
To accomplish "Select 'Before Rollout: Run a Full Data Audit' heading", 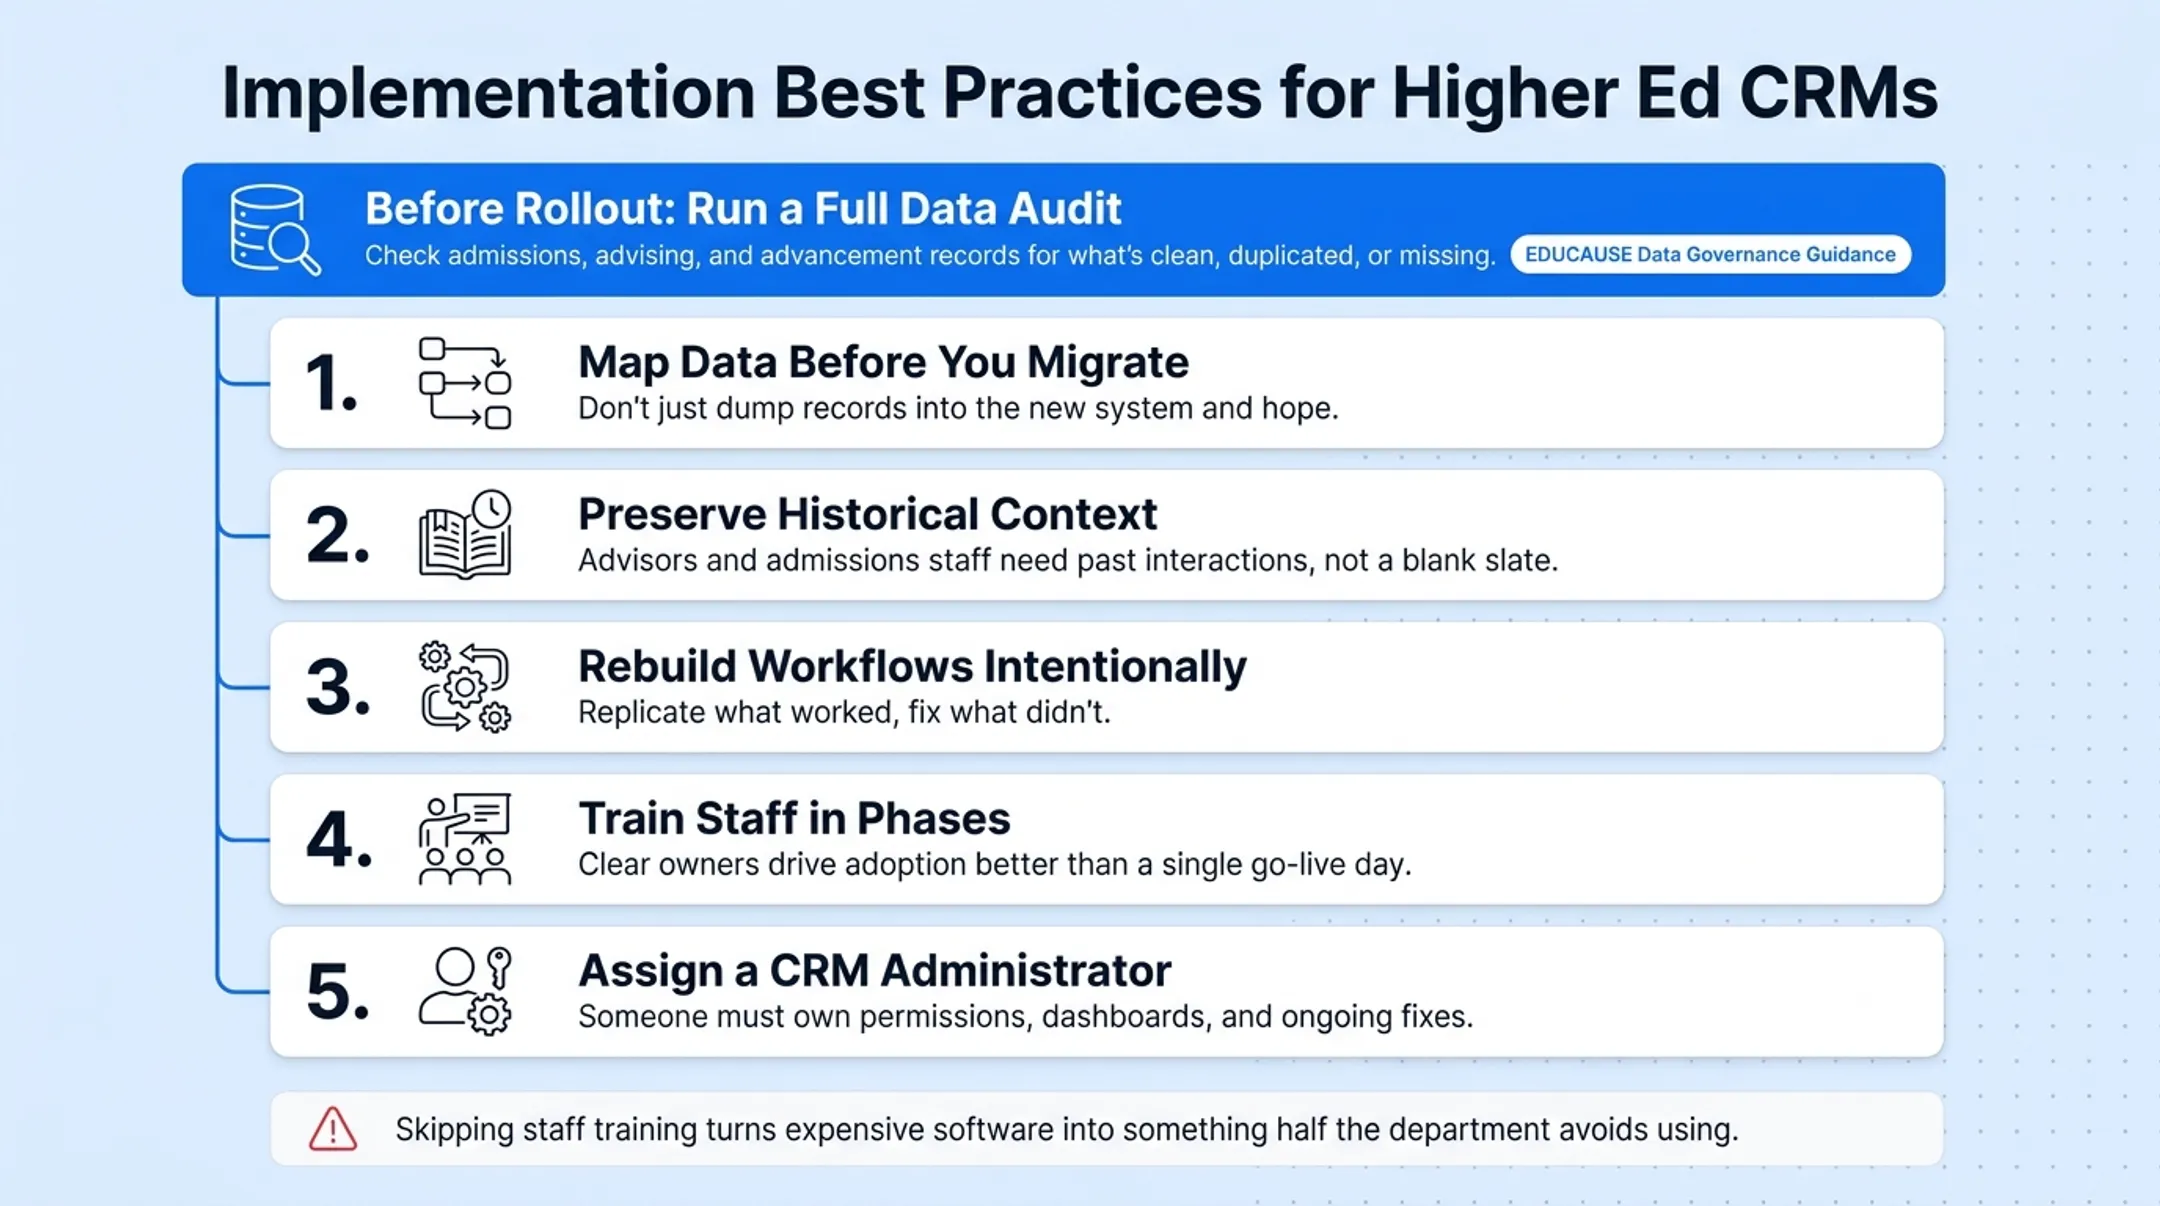I will (x=743, y=209).
